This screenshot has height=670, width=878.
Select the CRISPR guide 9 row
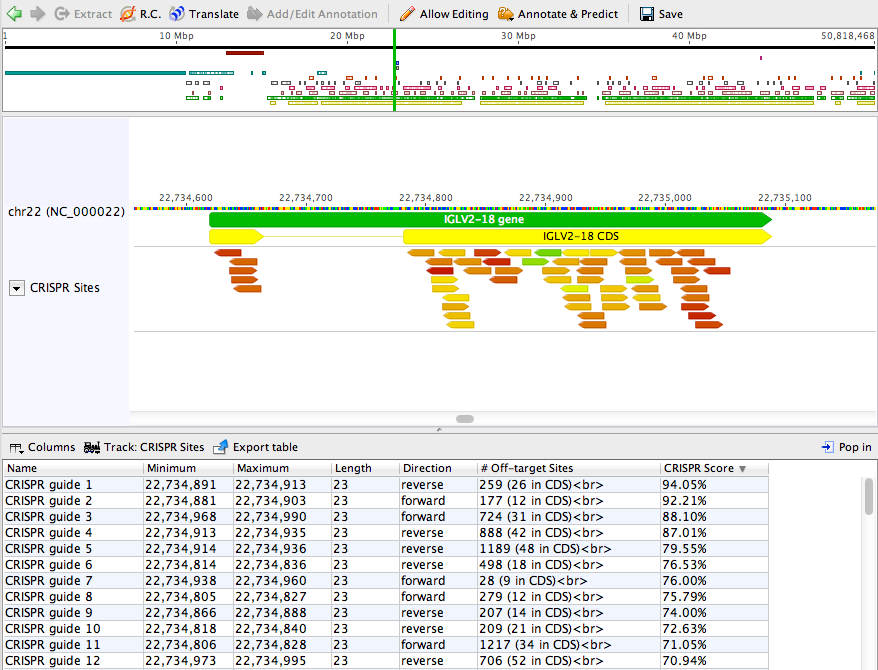386,612
